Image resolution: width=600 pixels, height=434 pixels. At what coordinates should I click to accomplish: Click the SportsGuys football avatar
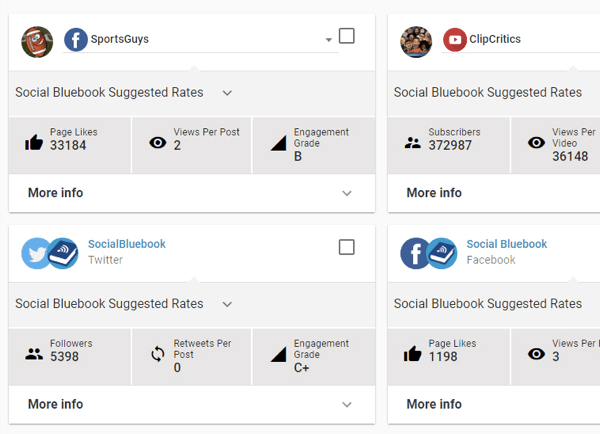[x=37, y=42]
